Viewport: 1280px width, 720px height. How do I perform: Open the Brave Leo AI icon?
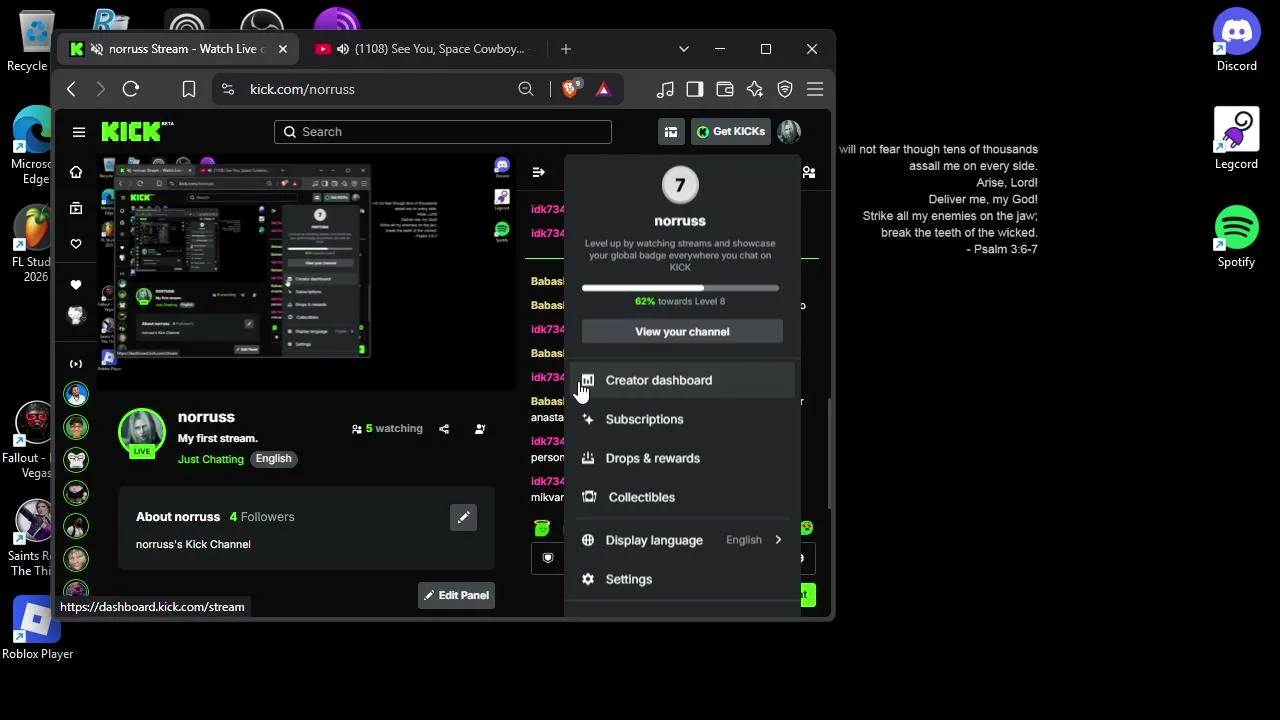(x=755, y=89)
